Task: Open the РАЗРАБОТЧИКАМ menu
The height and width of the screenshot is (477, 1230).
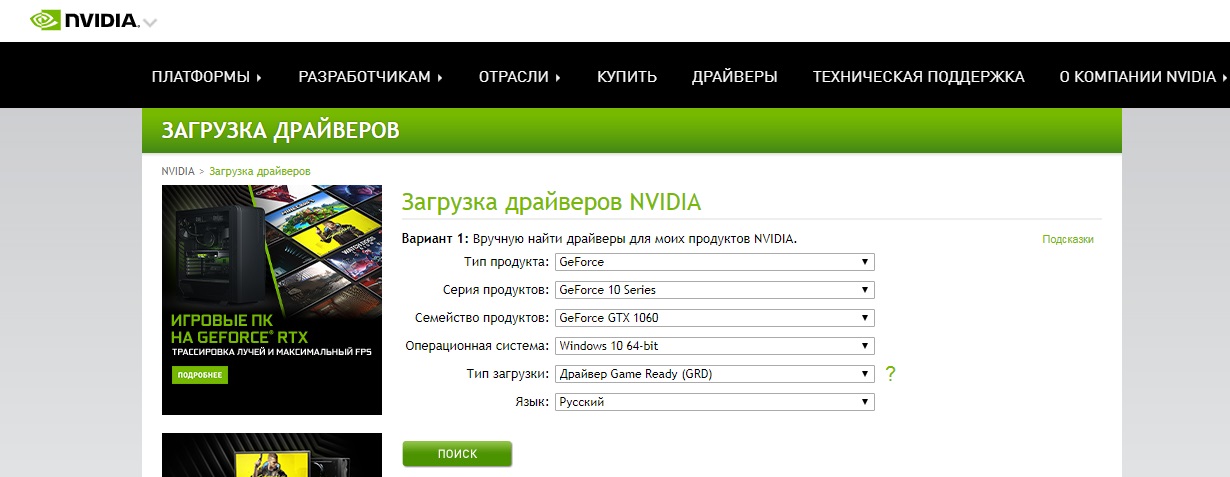Action: [371, 77]
